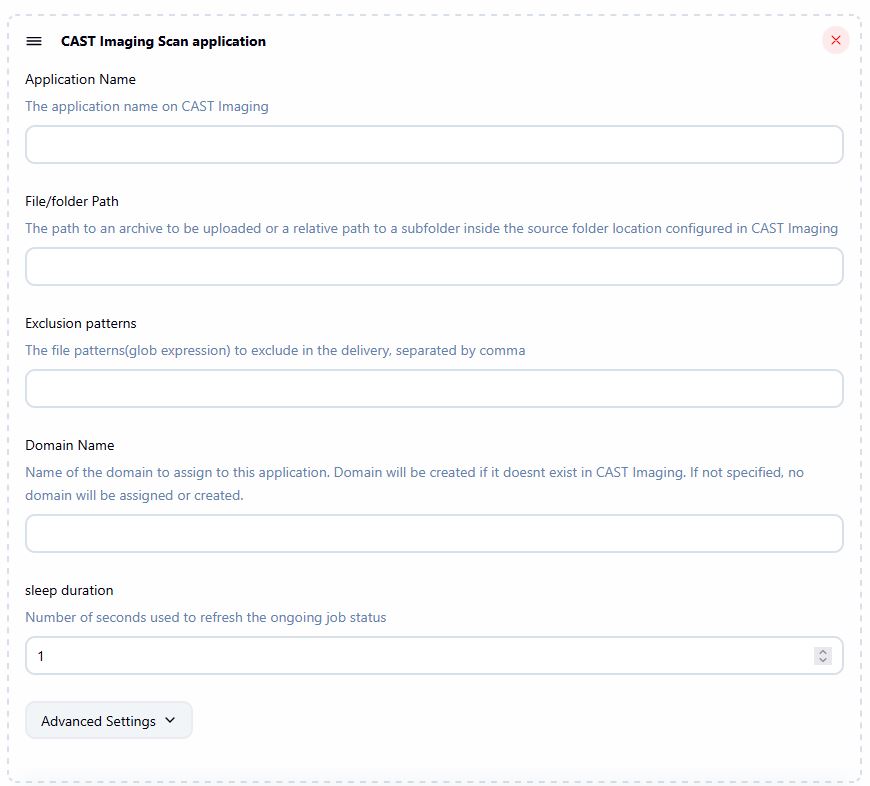Select the Exclusion patterns input field

pyautogui.click(x=434, y=389)
